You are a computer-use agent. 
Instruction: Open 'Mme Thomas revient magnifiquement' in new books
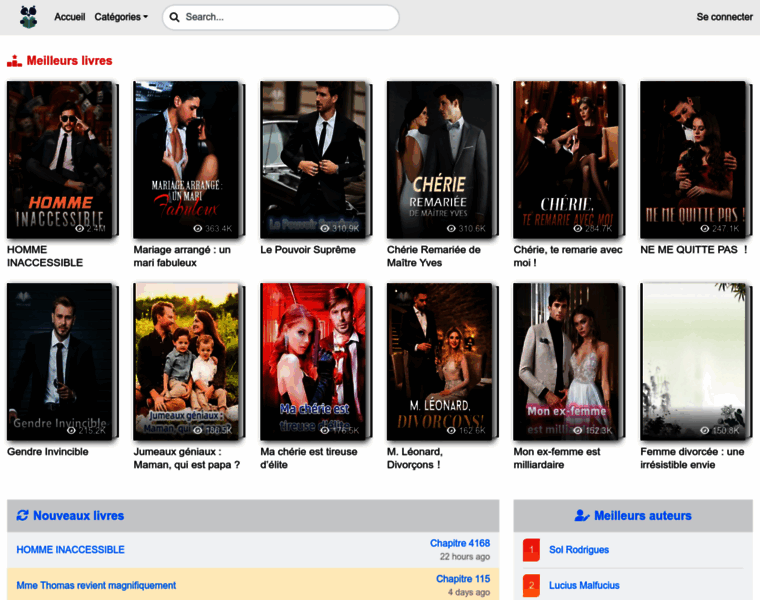(96, 585)
